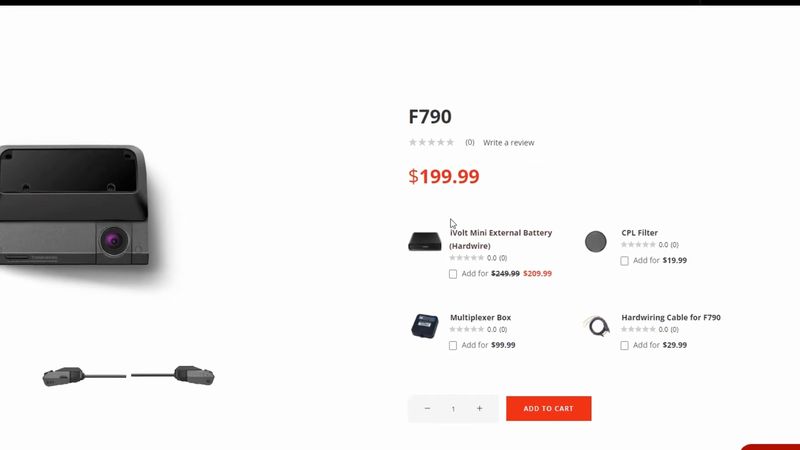Enable the CPL Filter add-on checkbox
Screen dimensions: 800x450
point(624,261)
